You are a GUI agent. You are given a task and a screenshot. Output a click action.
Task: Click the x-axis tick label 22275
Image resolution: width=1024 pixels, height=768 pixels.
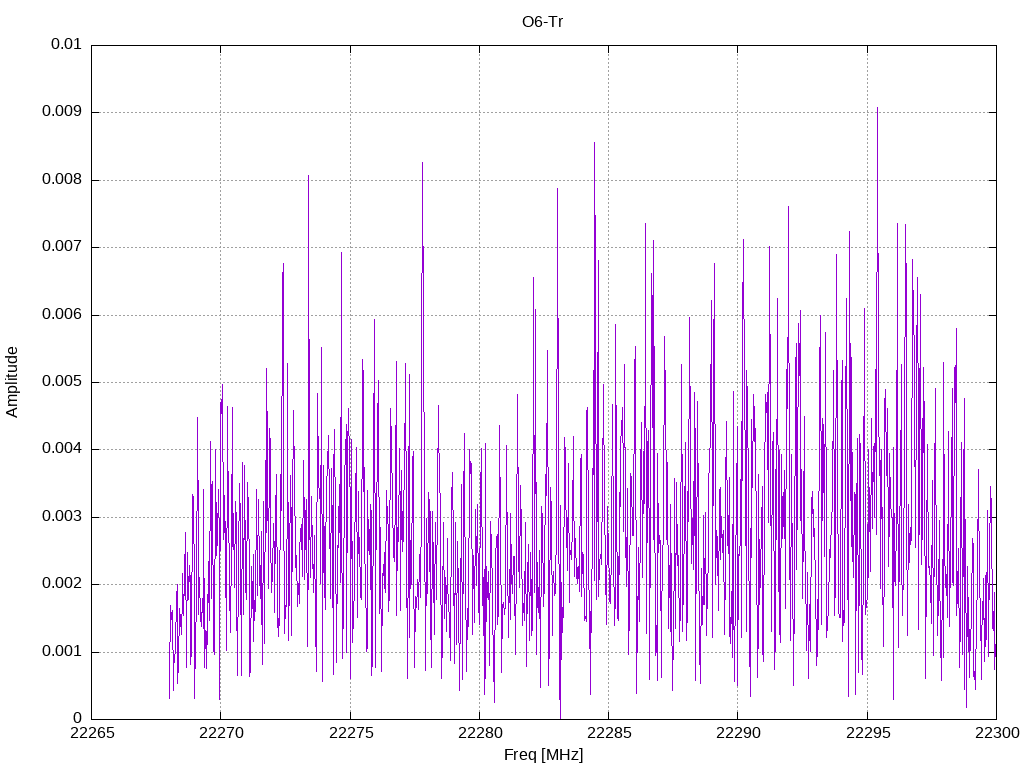tap(351, 733)
